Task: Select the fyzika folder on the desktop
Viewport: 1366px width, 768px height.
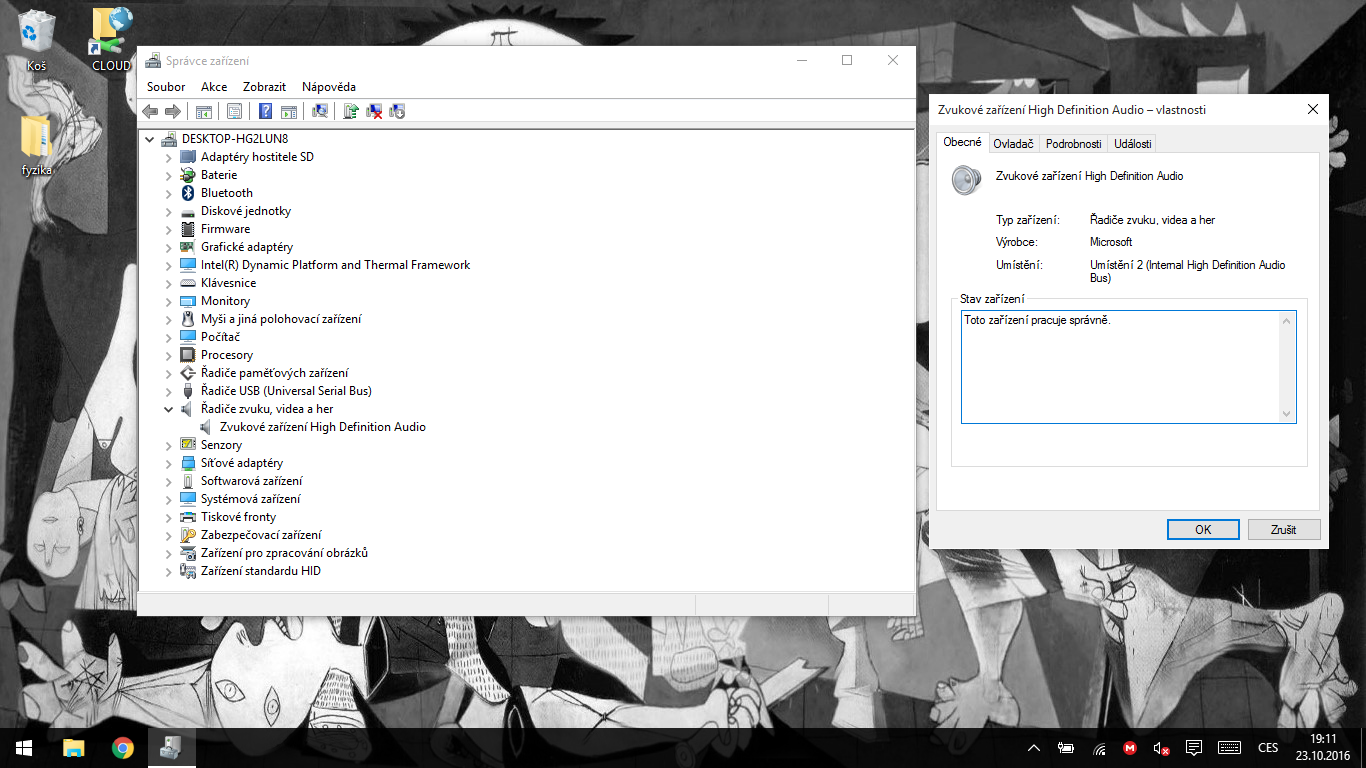Action: [x=37, y=146]
